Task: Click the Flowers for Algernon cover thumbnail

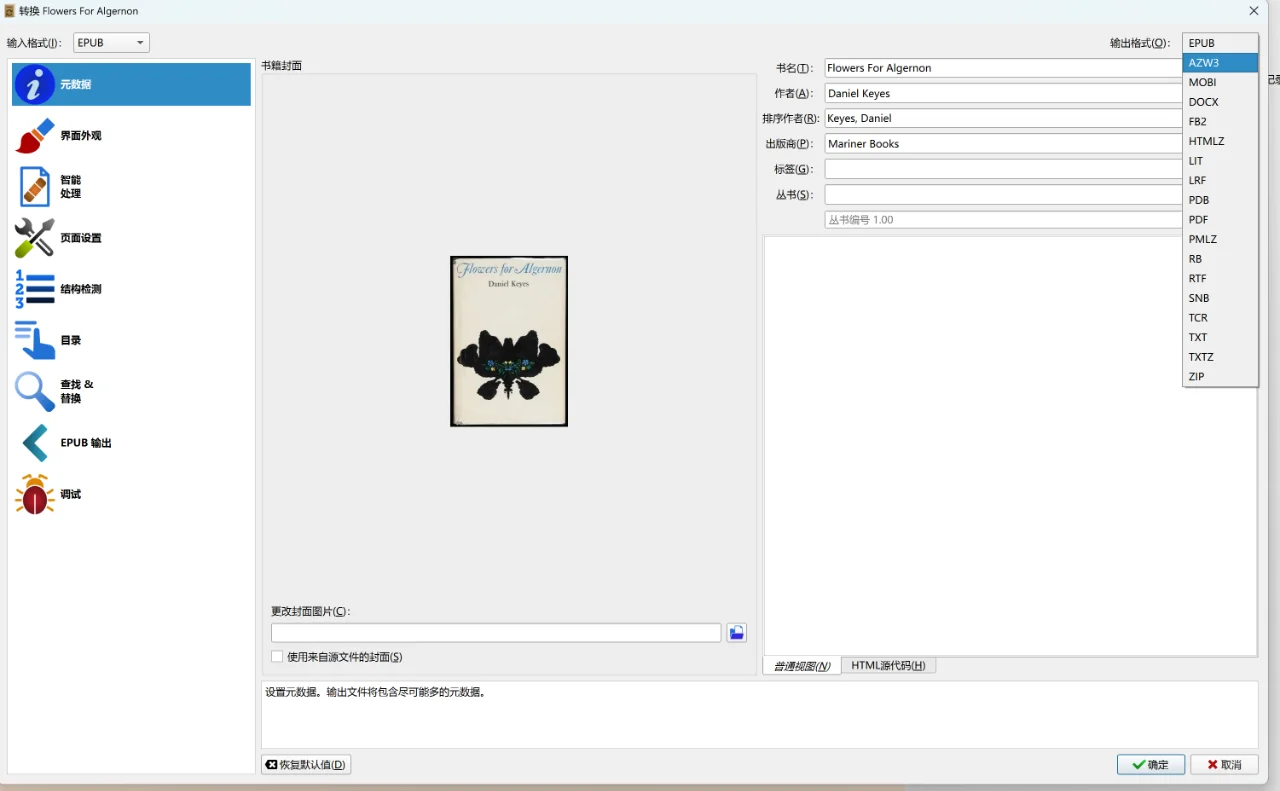Action: pos(509,341)
